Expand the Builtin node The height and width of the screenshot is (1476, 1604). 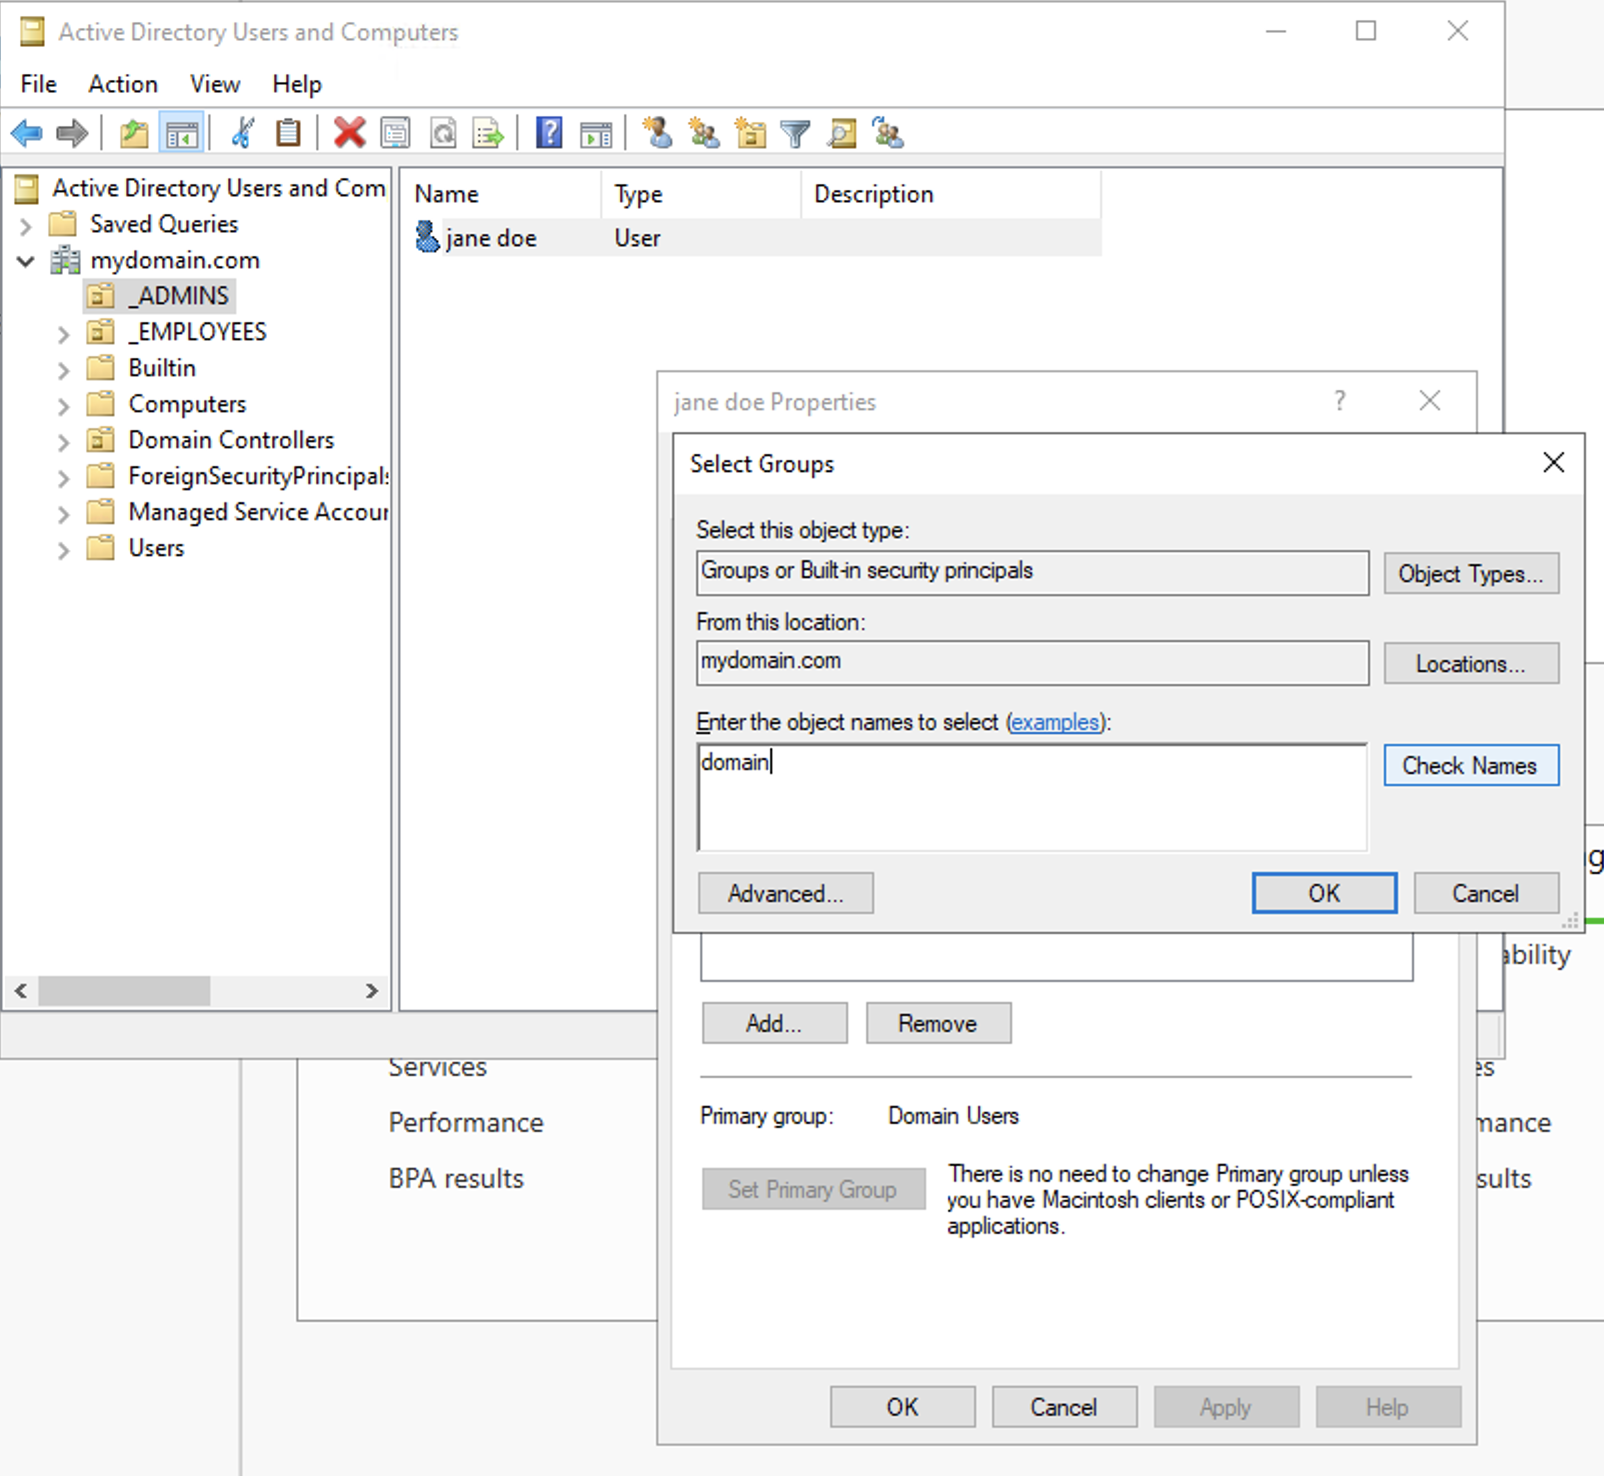coord(63,369)
